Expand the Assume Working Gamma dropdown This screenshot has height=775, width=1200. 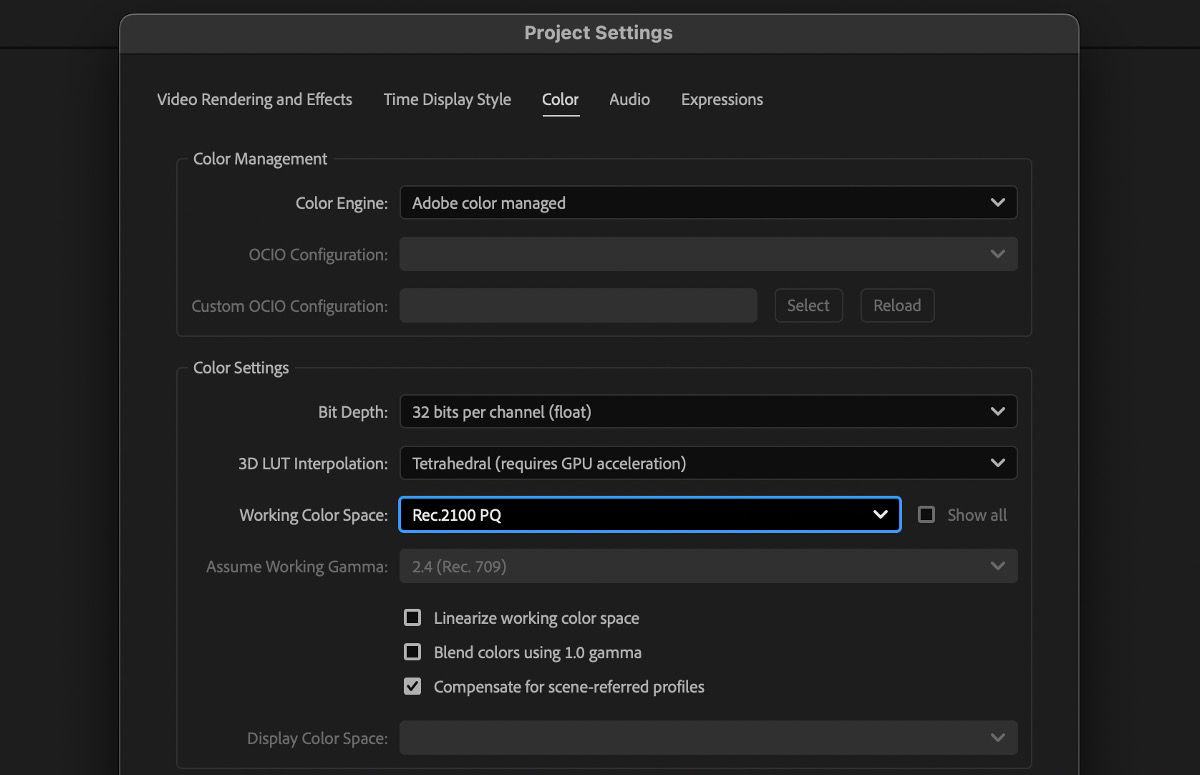(x=707, y=566)
